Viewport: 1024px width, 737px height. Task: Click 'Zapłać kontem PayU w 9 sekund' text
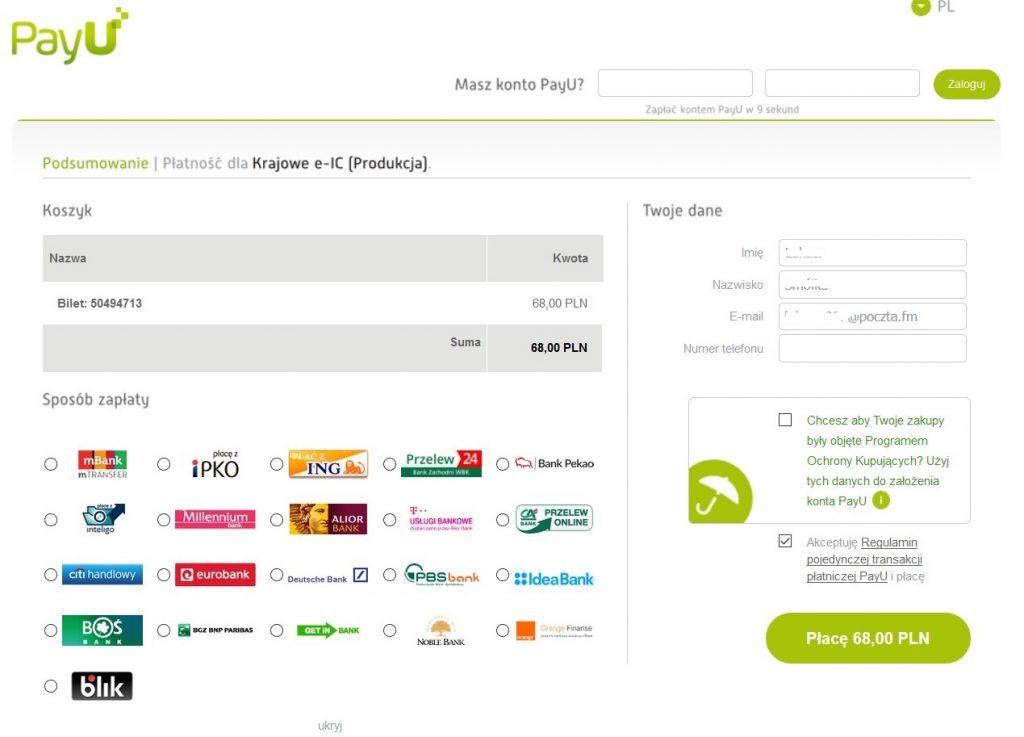(722, 110)
